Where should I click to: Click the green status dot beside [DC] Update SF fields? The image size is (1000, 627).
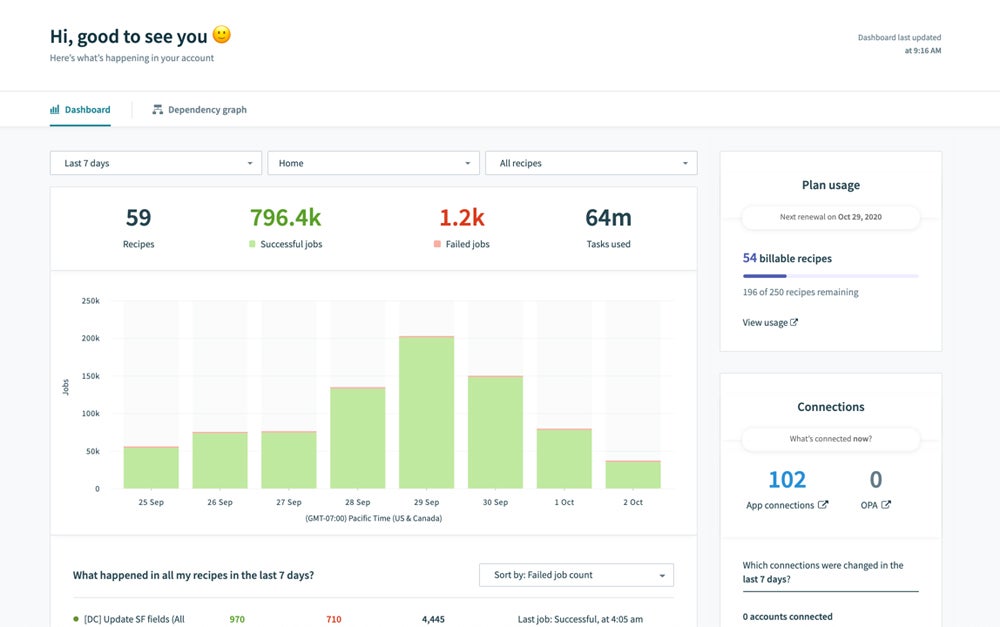pyautogui.click(x=76, y=619)
